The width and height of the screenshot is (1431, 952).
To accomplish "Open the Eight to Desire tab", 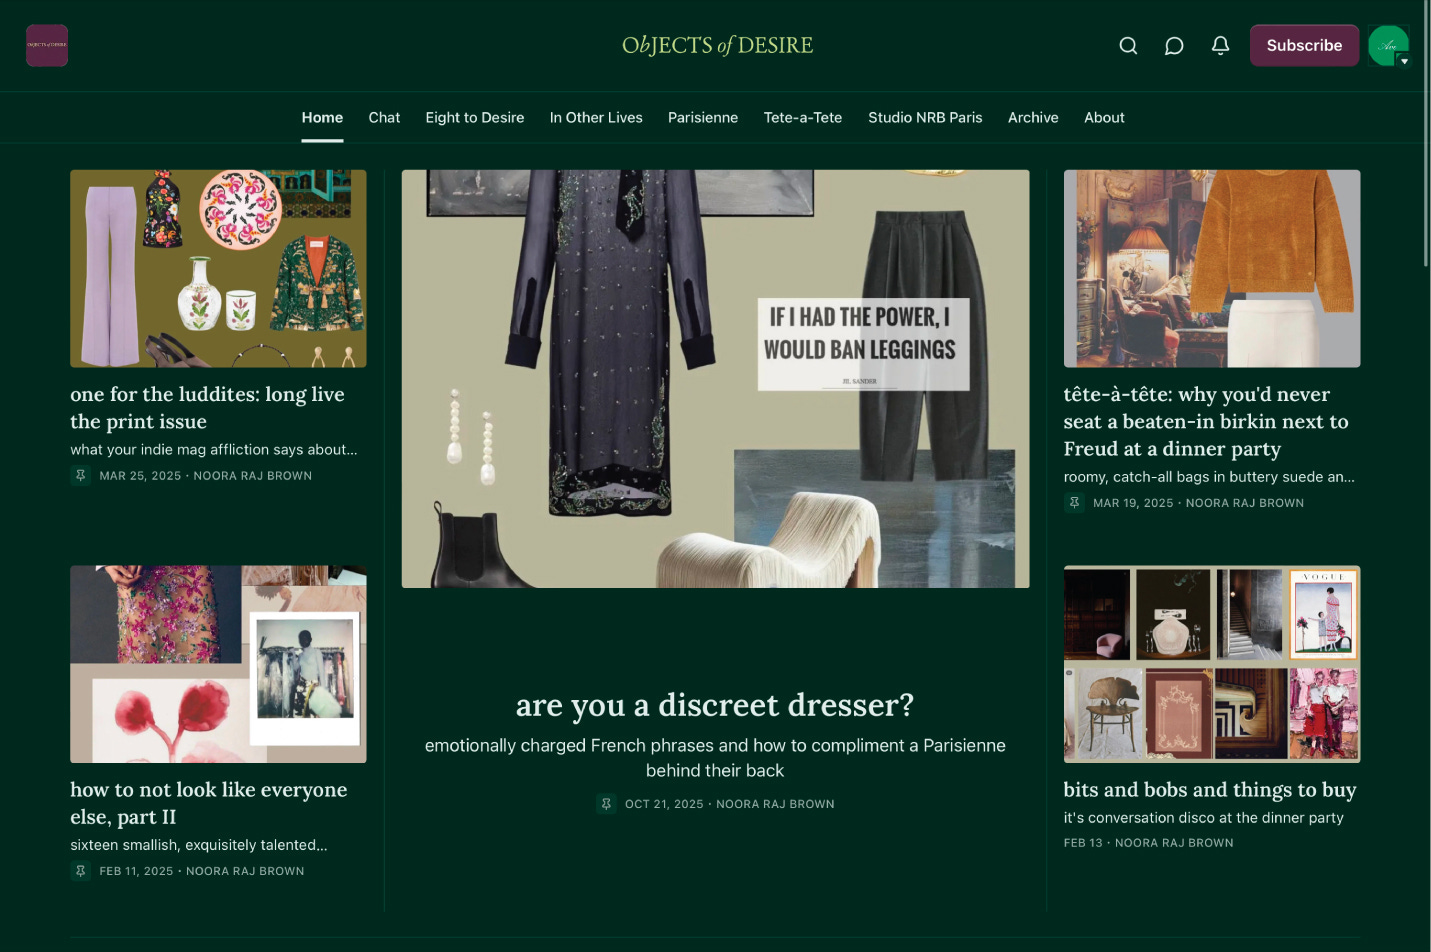I will click(x=475, y=118).
